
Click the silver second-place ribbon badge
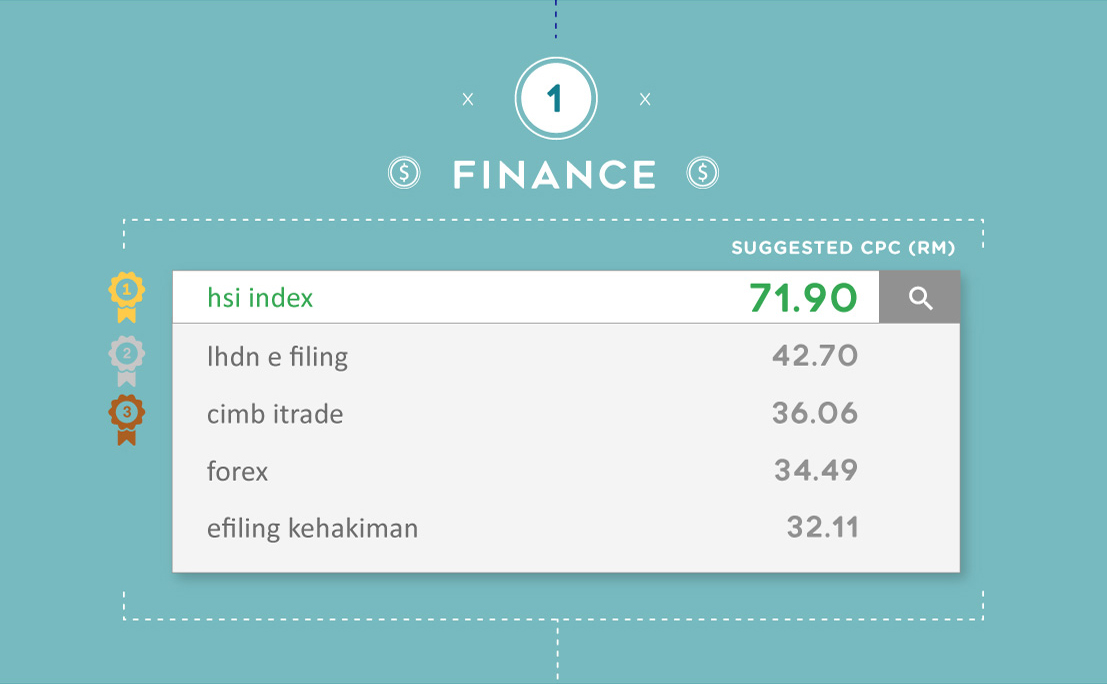pyautogui.click(x=126, y=361)
